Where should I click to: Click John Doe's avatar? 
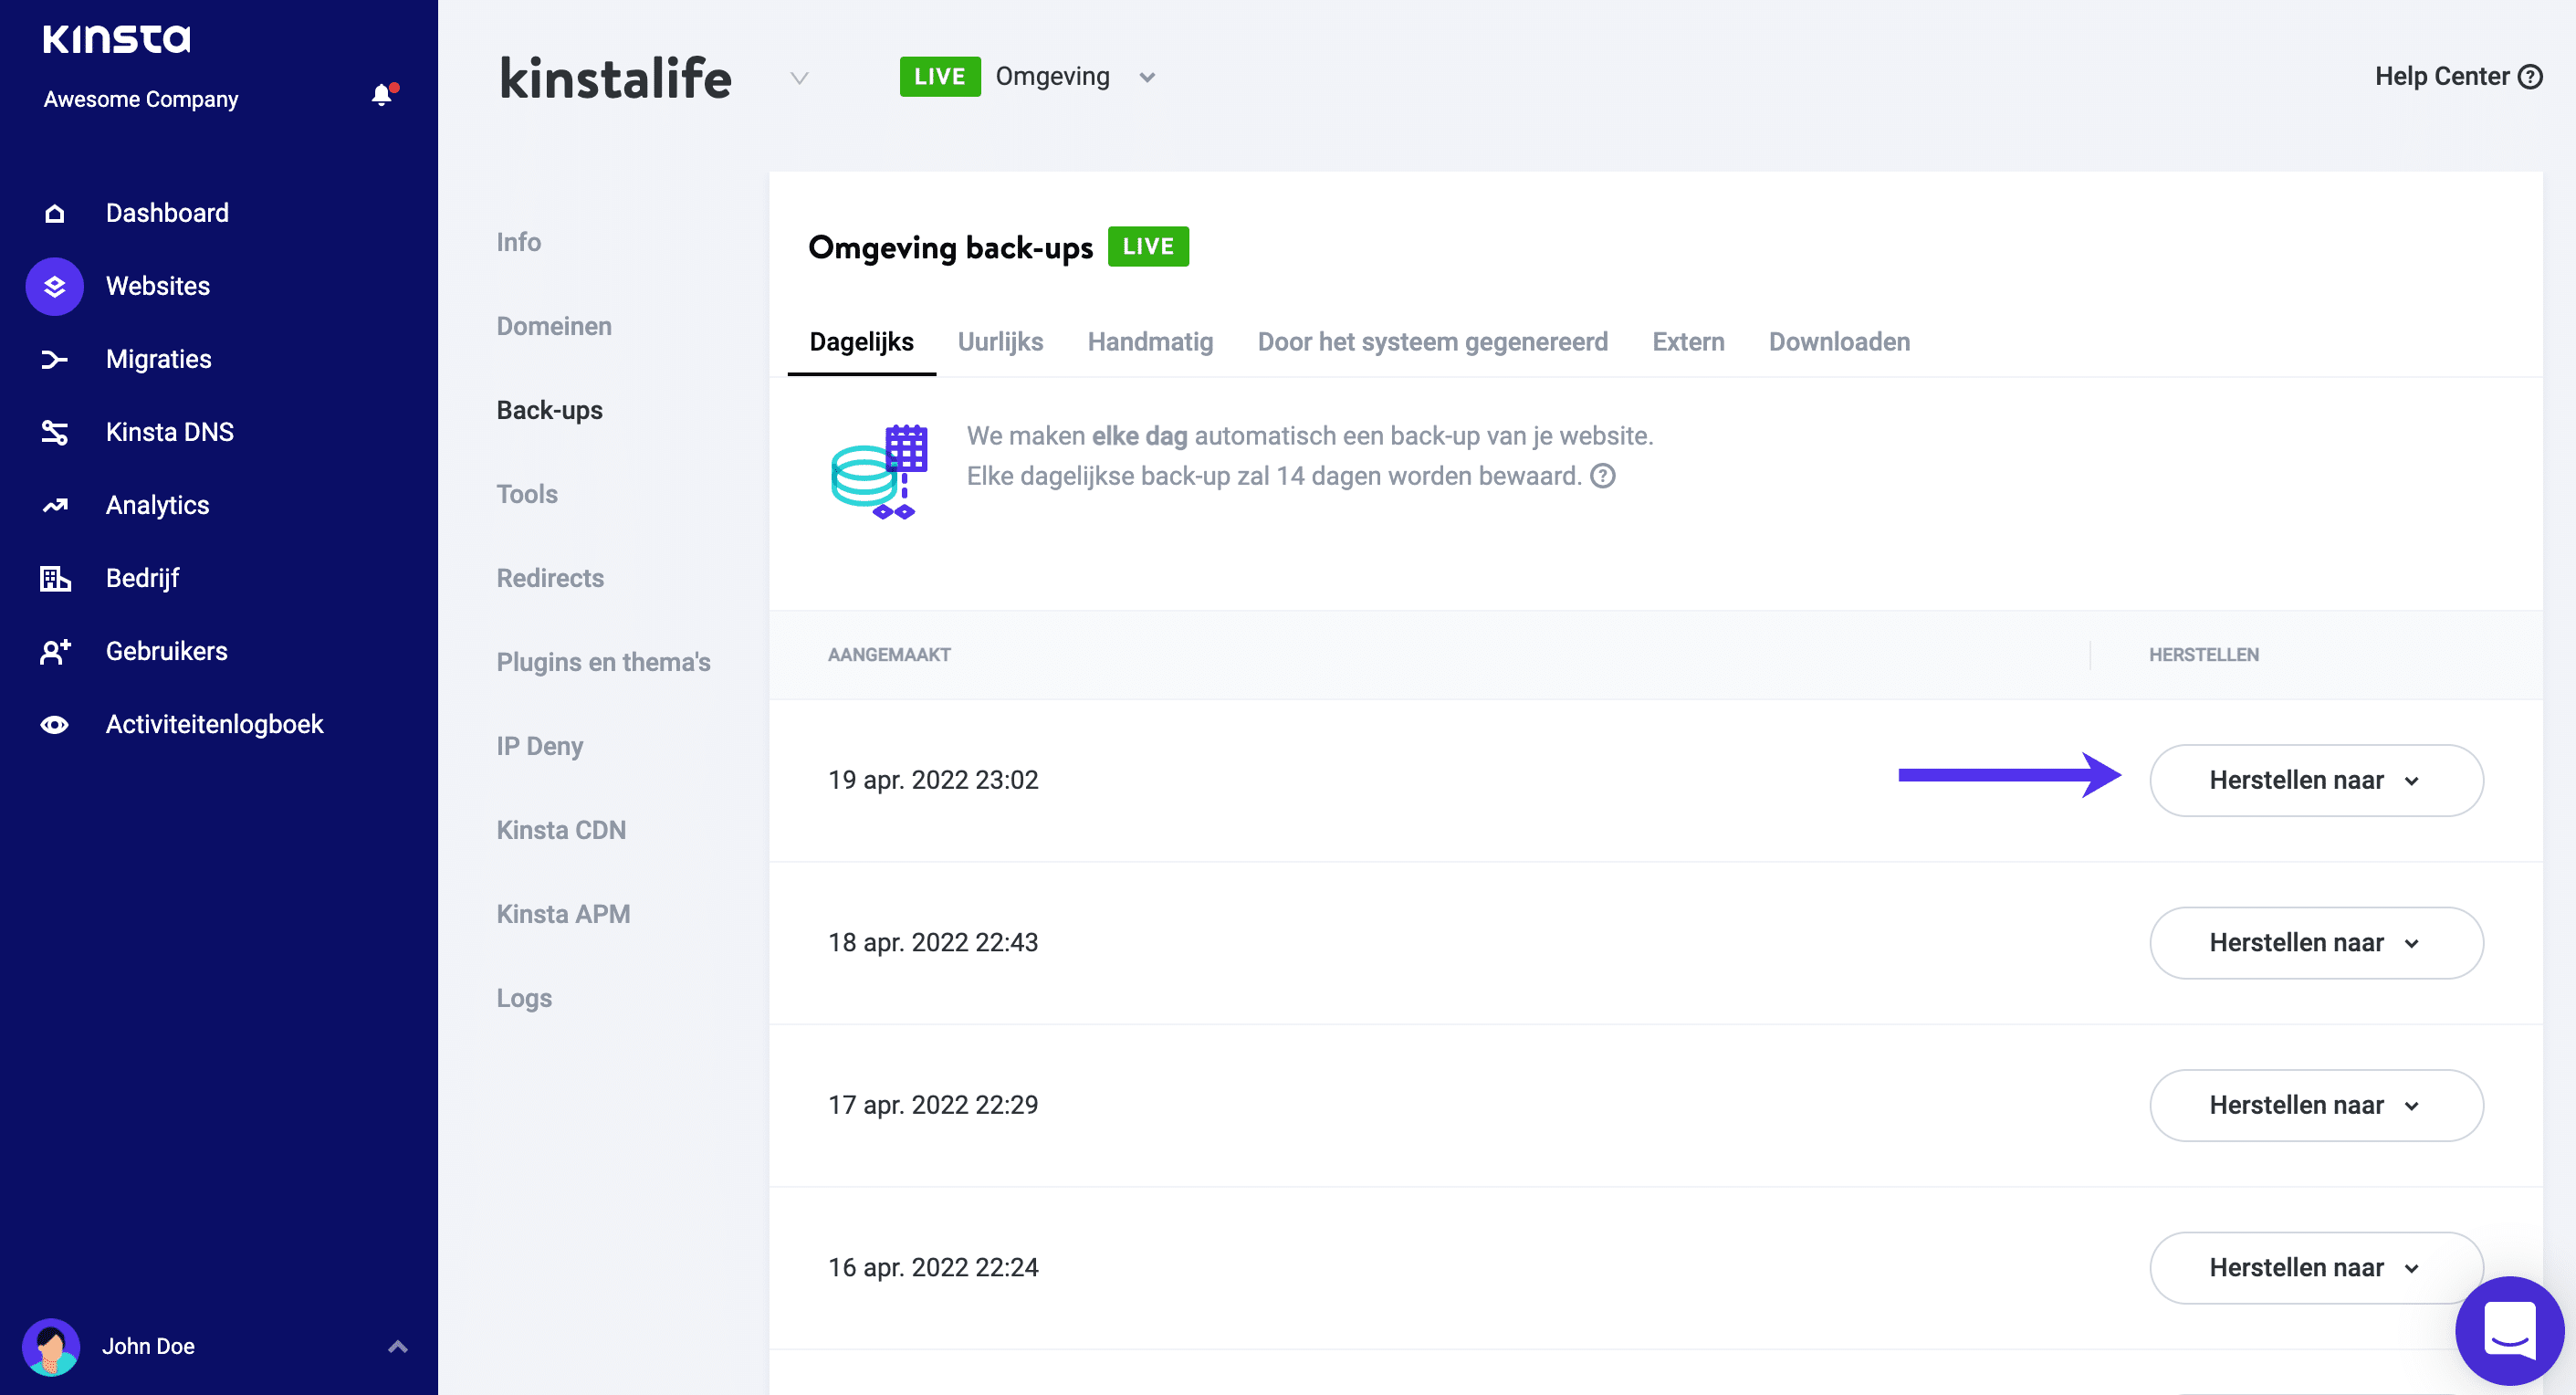coord(51,1346)
